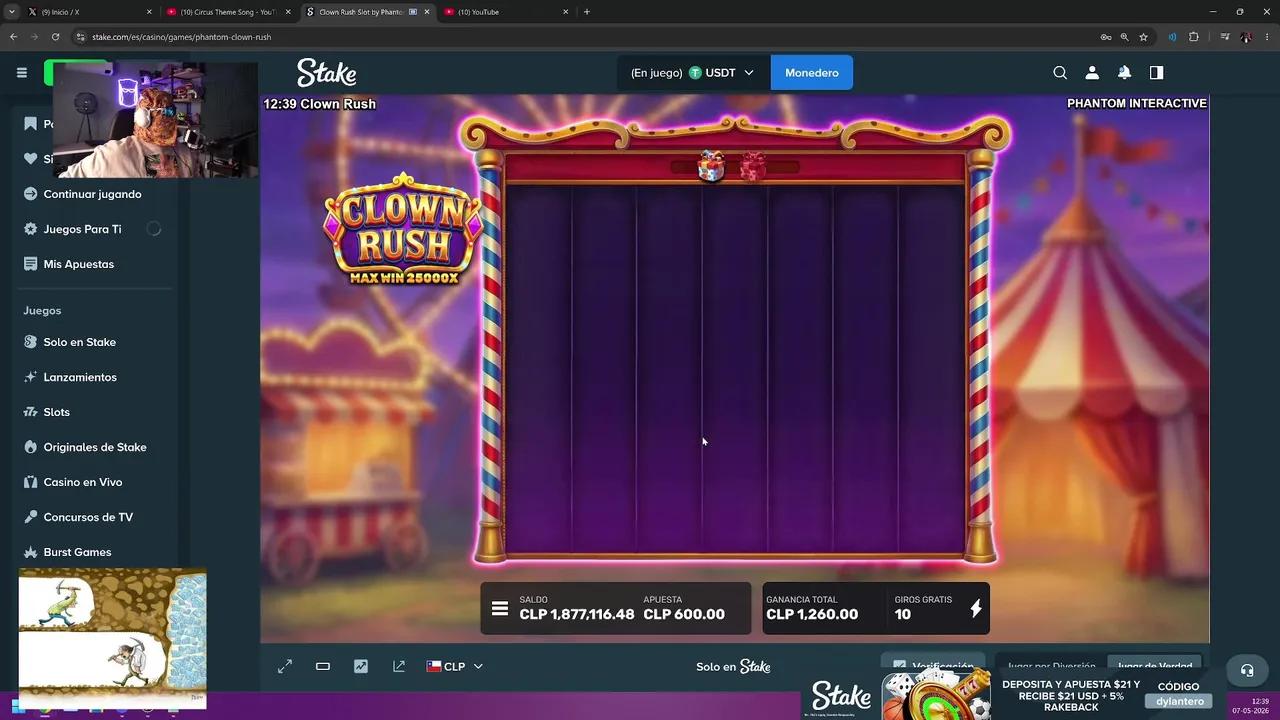Open Slots category

point(56,412)
